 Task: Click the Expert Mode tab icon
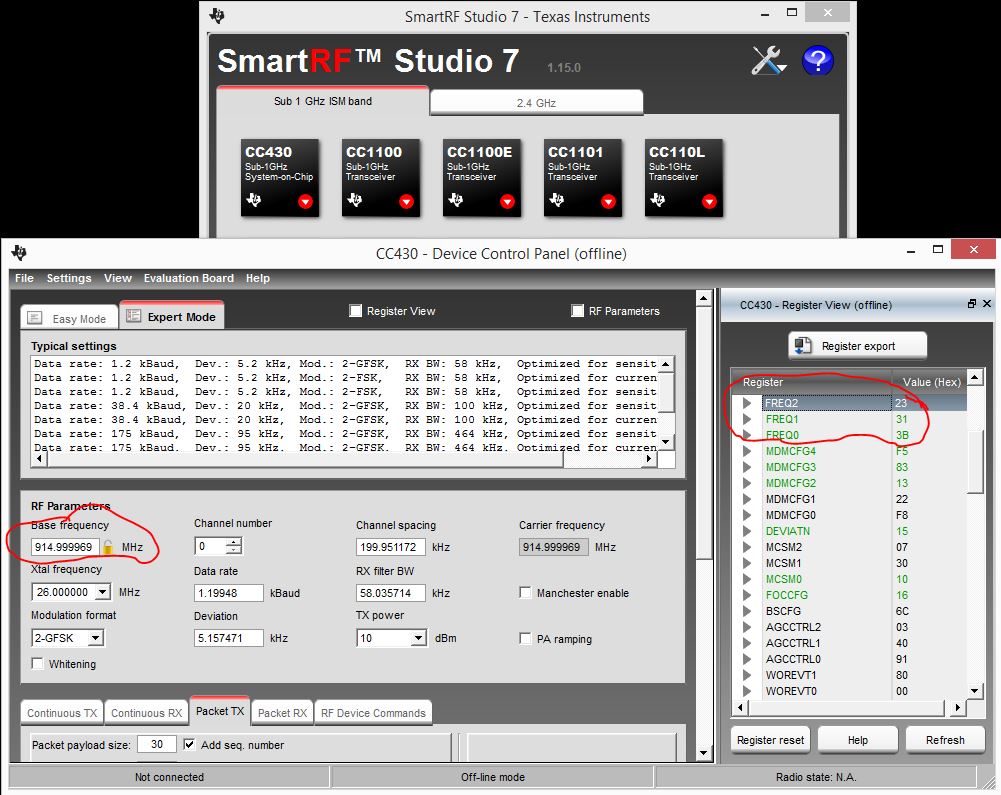coord(133,316)
